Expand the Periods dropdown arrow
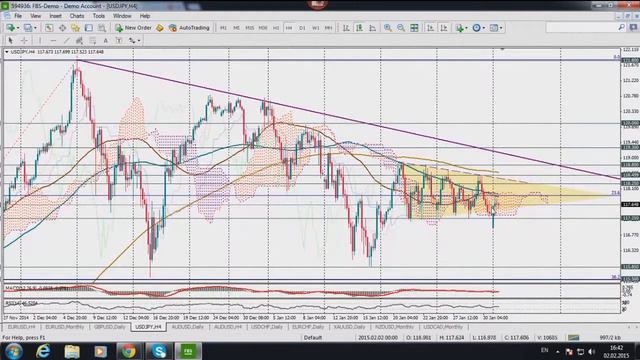 (484, 28)
